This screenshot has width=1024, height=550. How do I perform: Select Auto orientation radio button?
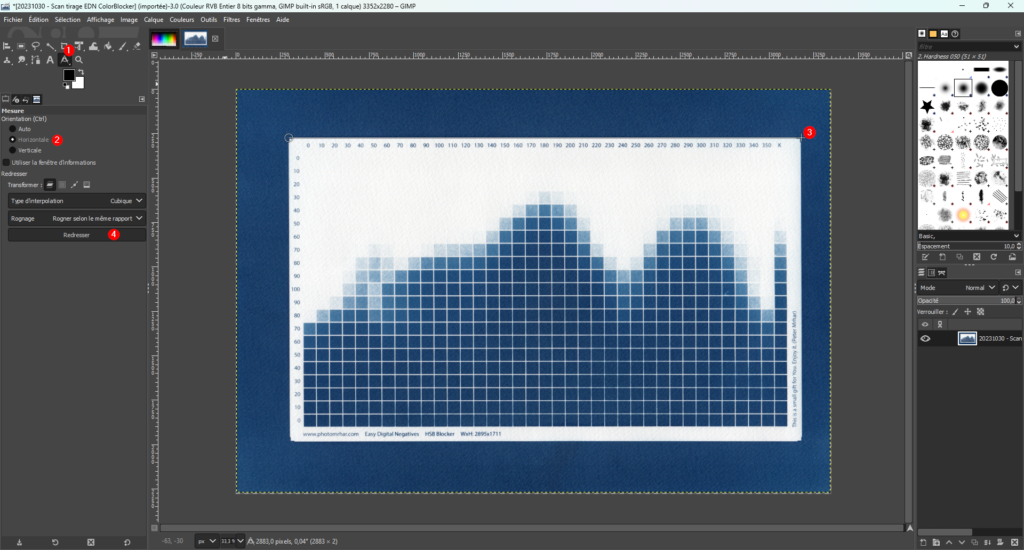(12, 129)
